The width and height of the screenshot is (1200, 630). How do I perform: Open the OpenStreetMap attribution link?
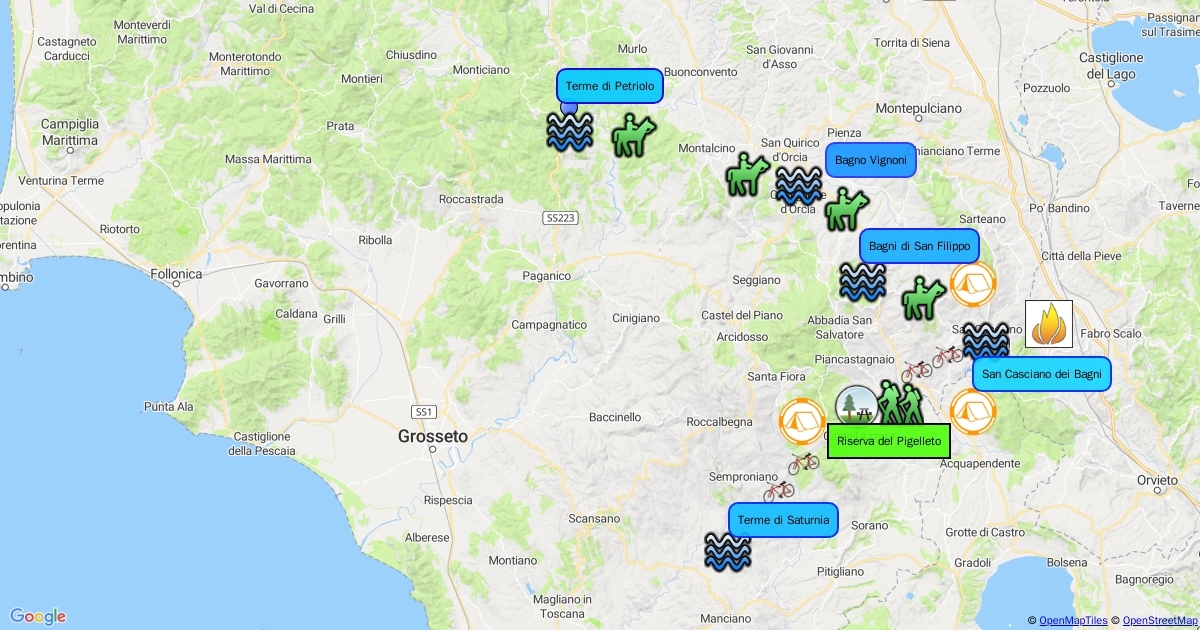1161,621
